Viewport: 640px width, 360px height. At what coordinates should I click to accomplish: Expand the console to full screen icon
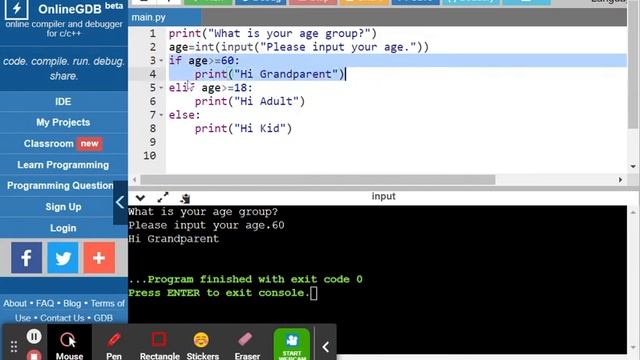tap(162, 198)
